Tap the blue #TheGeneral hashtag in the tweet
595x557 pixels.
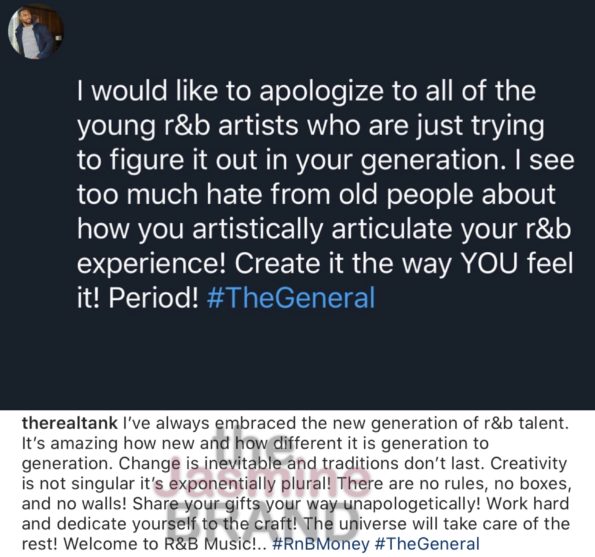[291, 297]
